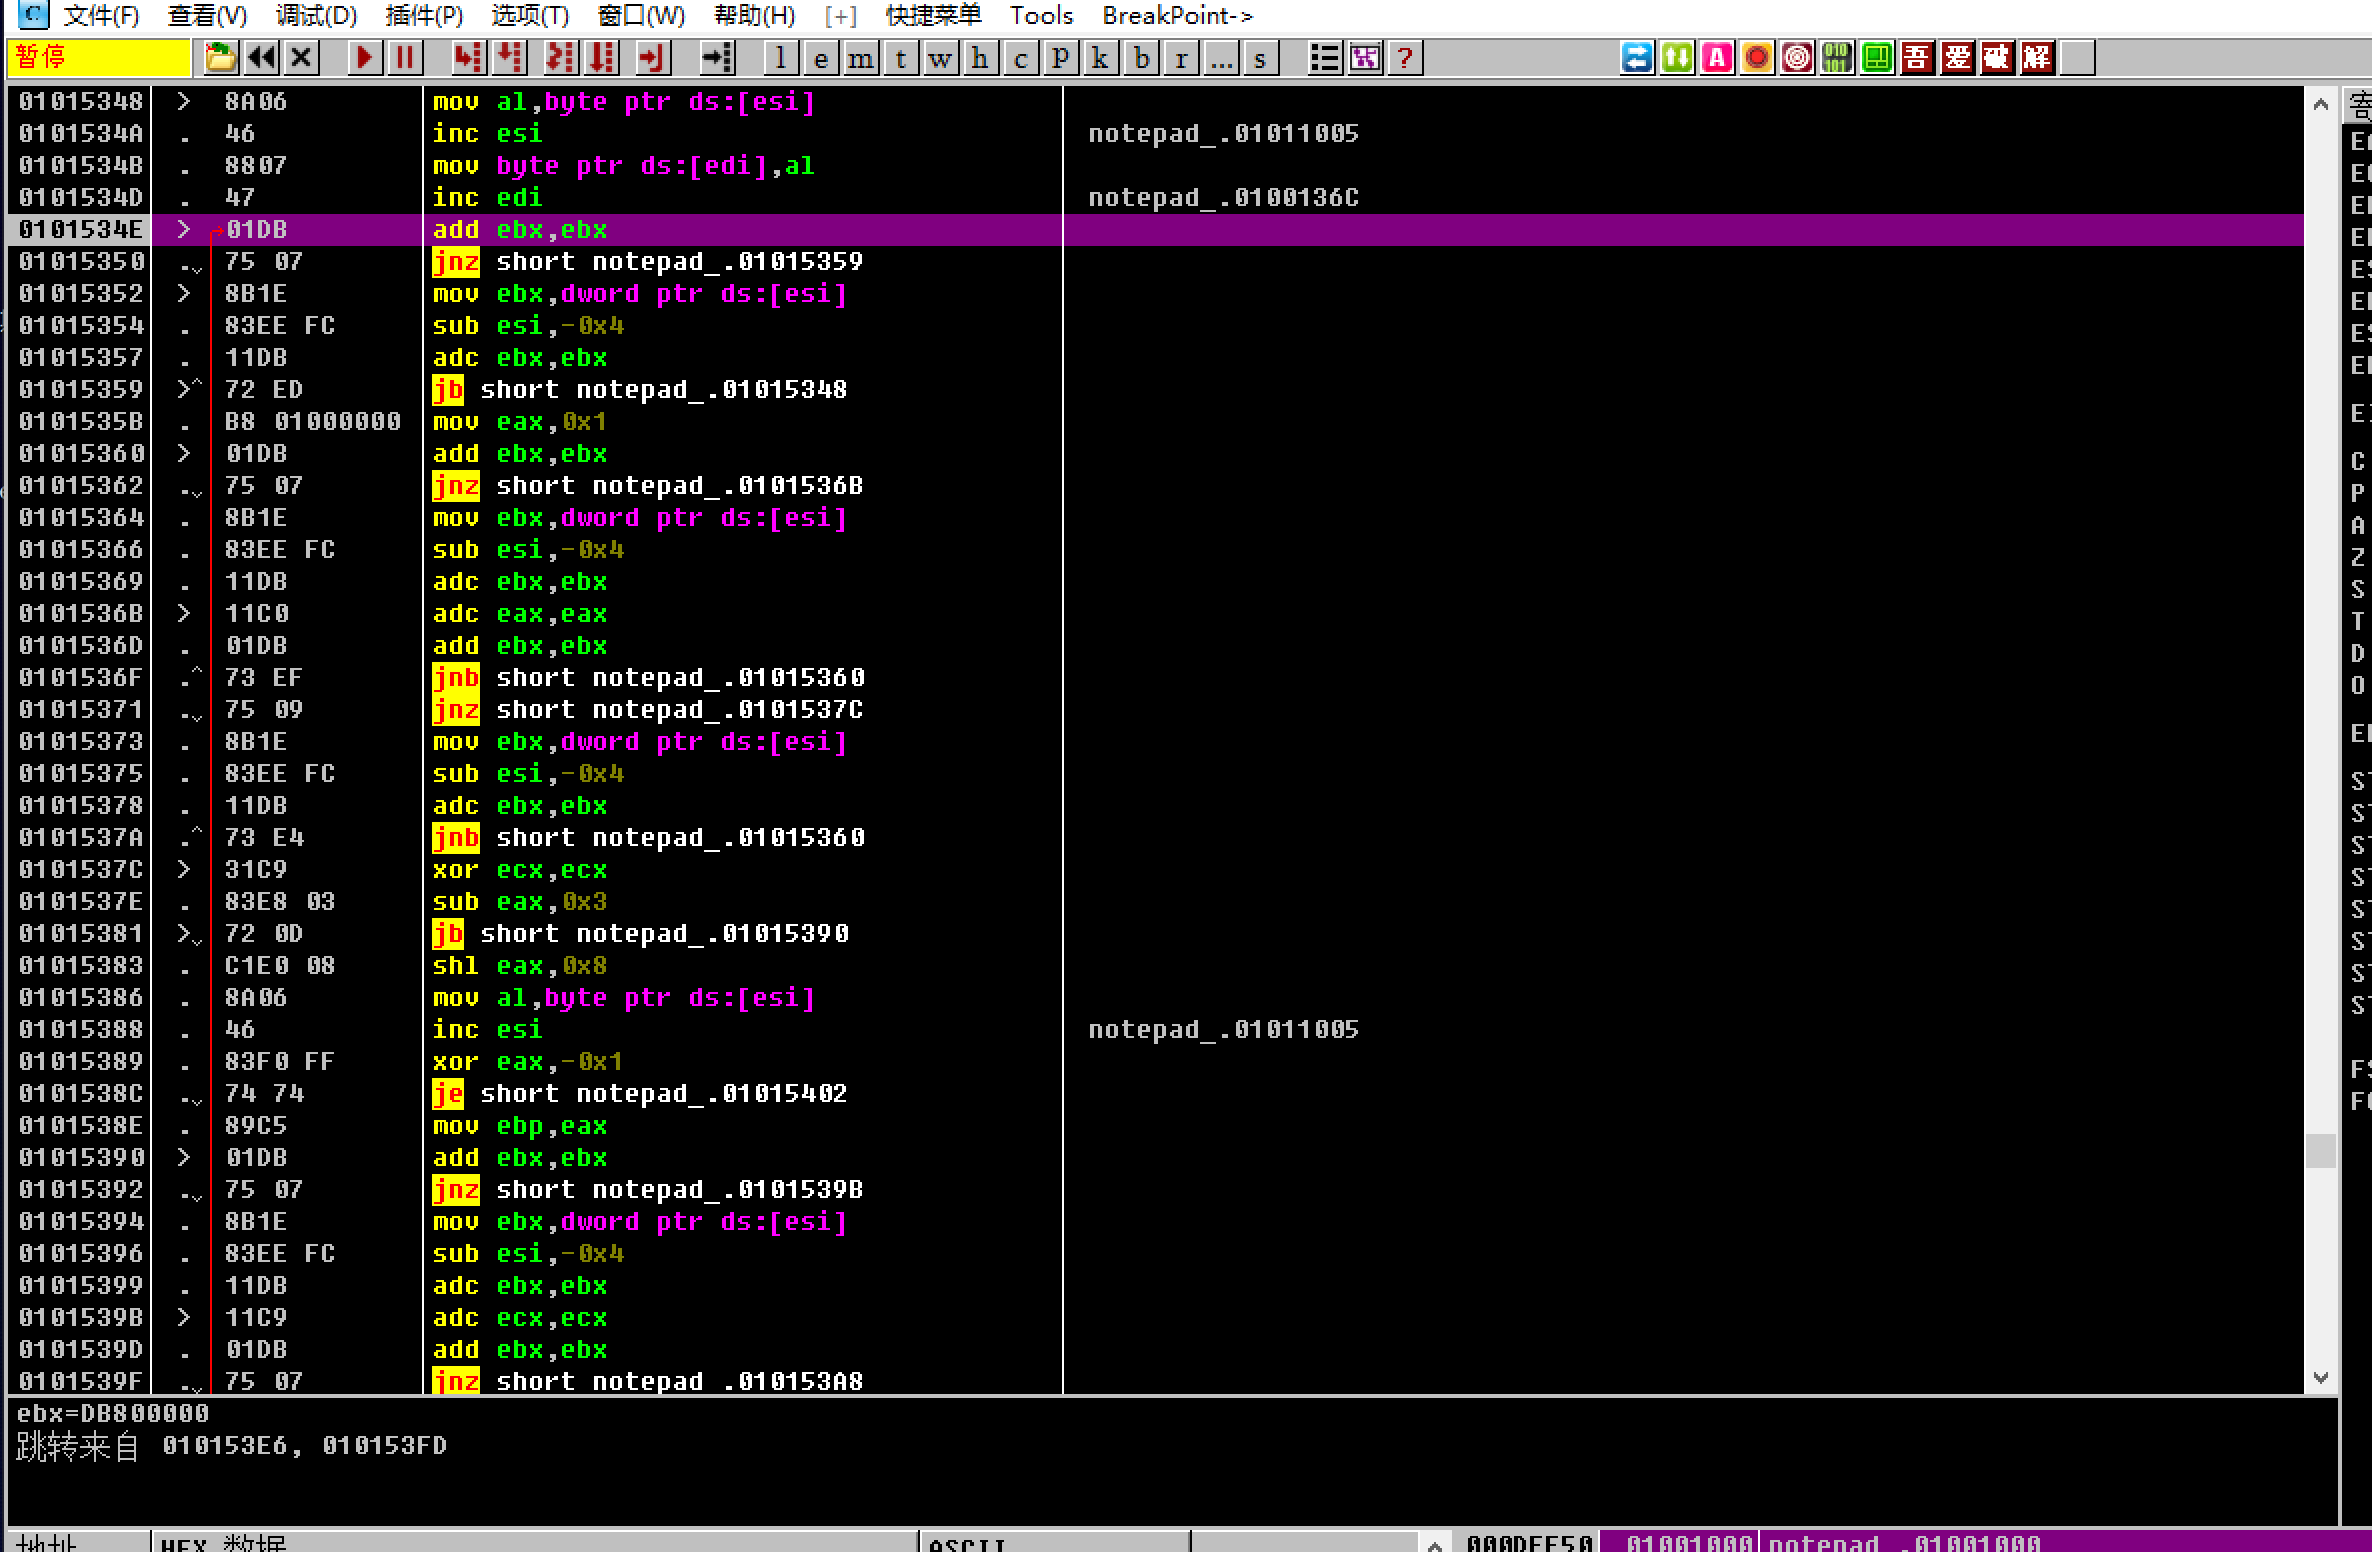
Task: Click the execute till return icon
Action: tap(652, 58)
